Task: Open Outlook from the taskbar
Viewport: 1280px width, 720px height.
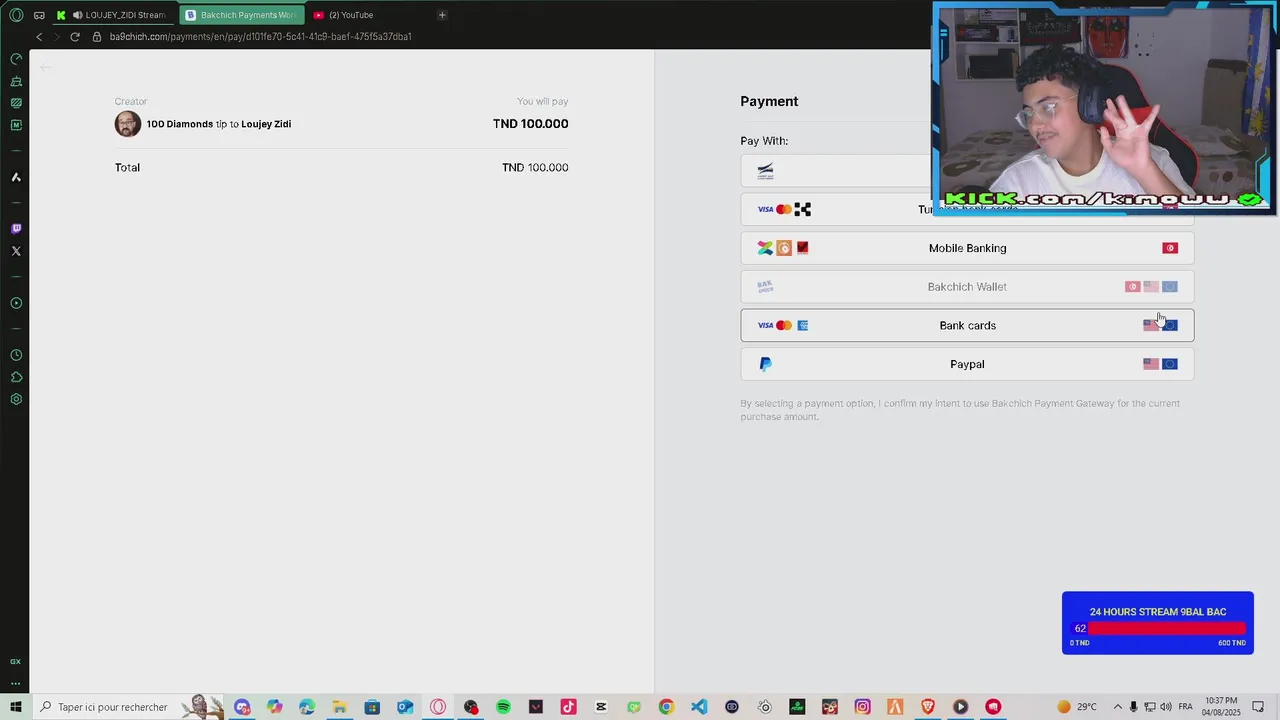Action: tap(405, 707)
